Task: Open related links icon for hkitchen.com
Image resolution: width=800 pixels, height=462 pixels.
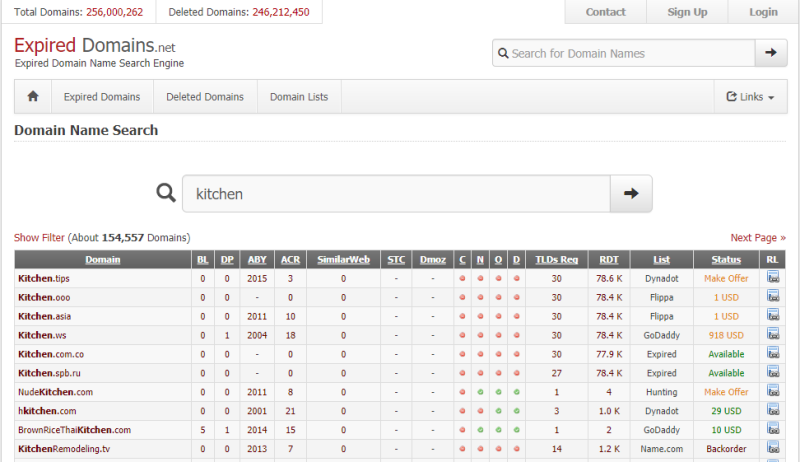Action: (x=773, y=410)
